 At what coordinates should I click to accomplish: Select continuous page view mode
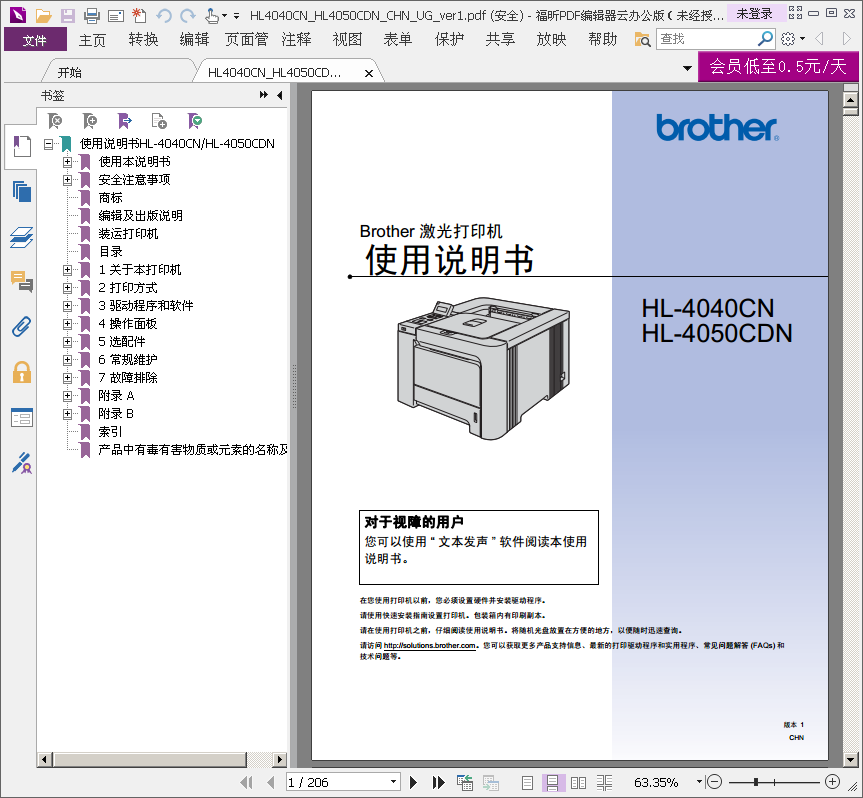click(553, 783)
